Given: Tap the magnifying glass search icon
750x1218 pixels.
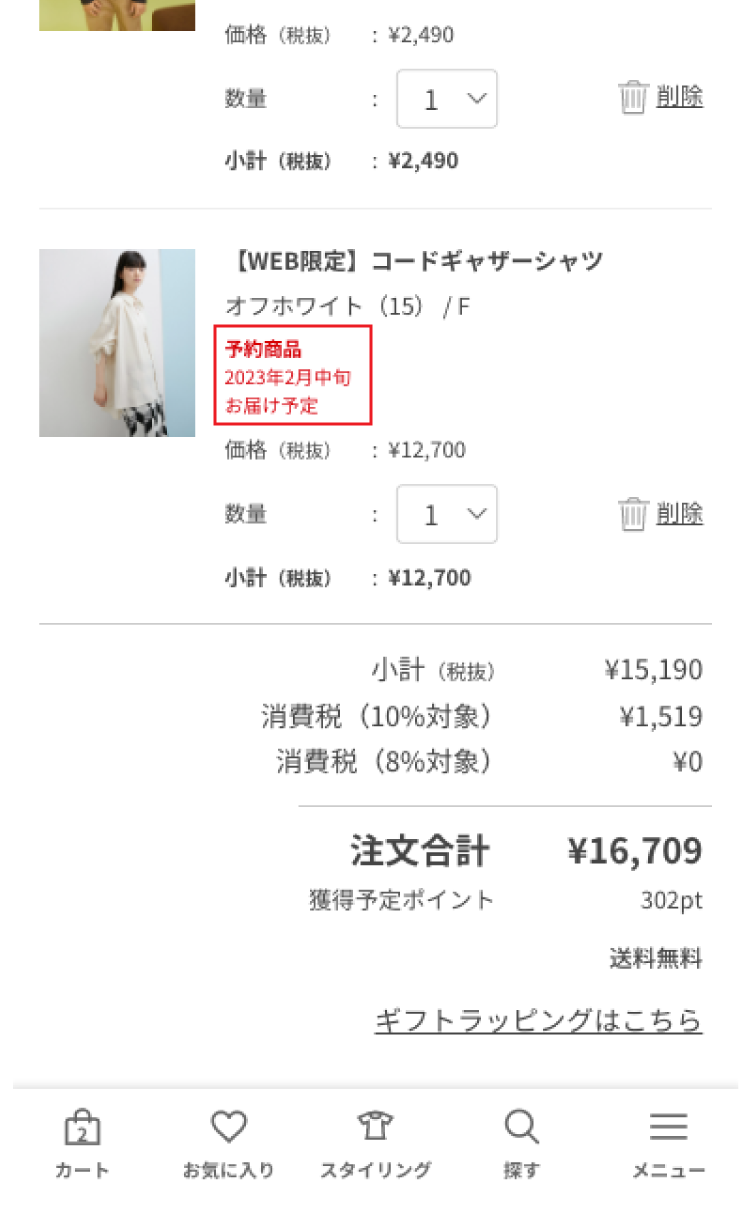Looking at the screenshot, I should pos(521,1127).
